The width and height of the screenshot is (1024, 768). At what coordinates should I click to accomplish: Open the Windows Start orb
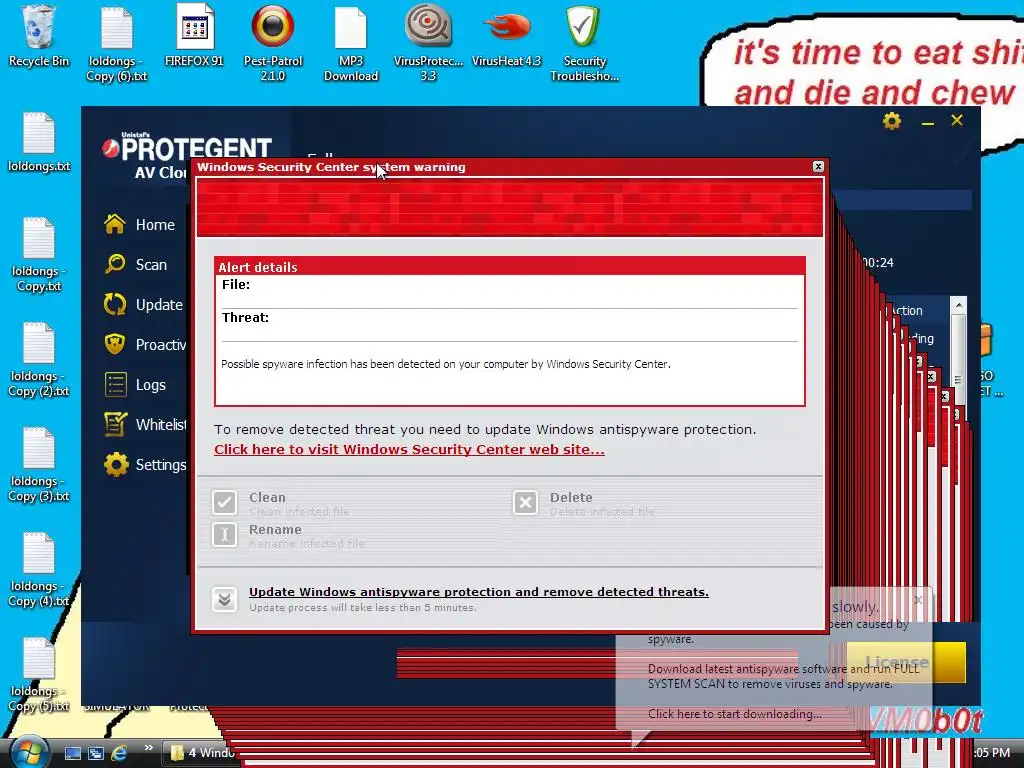[x=29, y=752]
